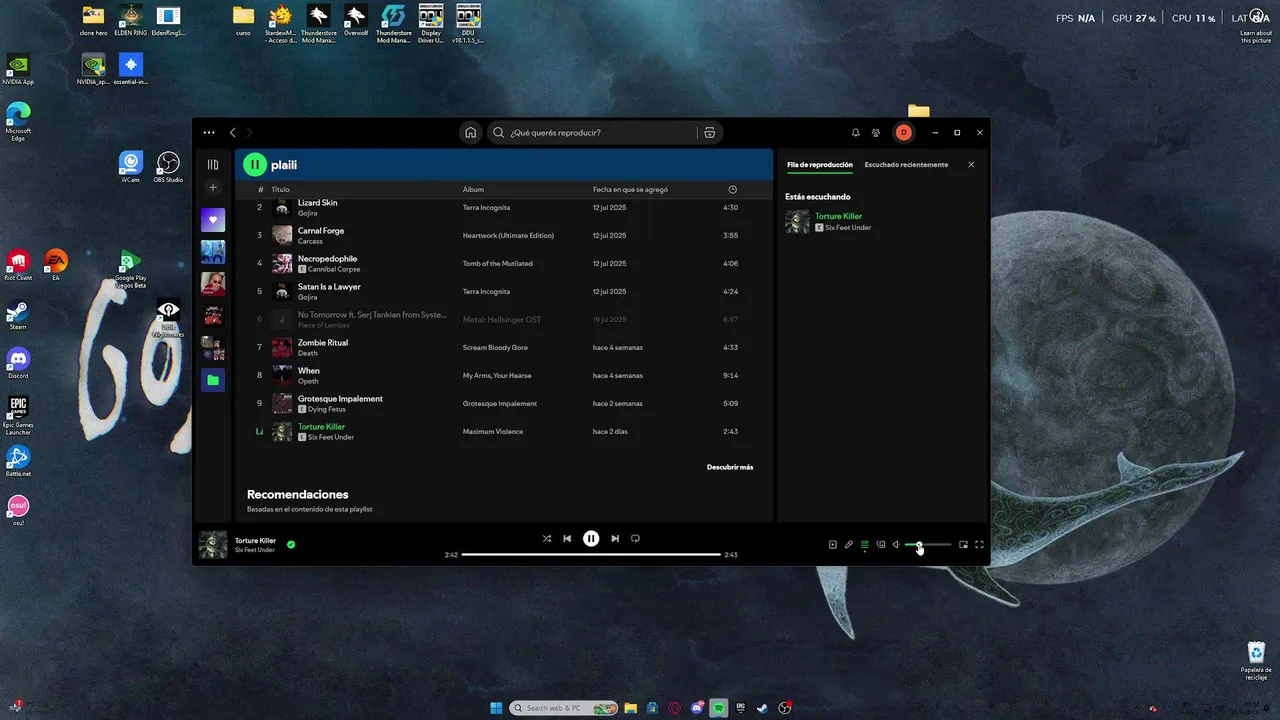Open the Tomb of the Mutilated album
This screenshot has width=1280, height=720.
497,263
